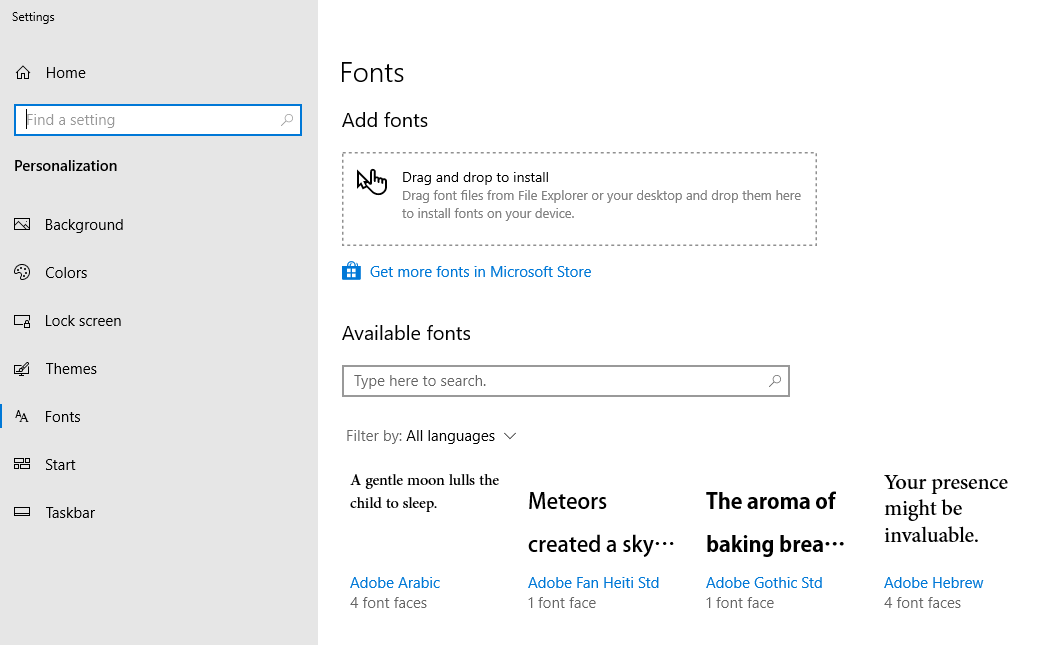Viewport: 1049px width, 645px height.
Task: Click '4 font faces' under Adobe Arabic
Action: pos(388,603)
